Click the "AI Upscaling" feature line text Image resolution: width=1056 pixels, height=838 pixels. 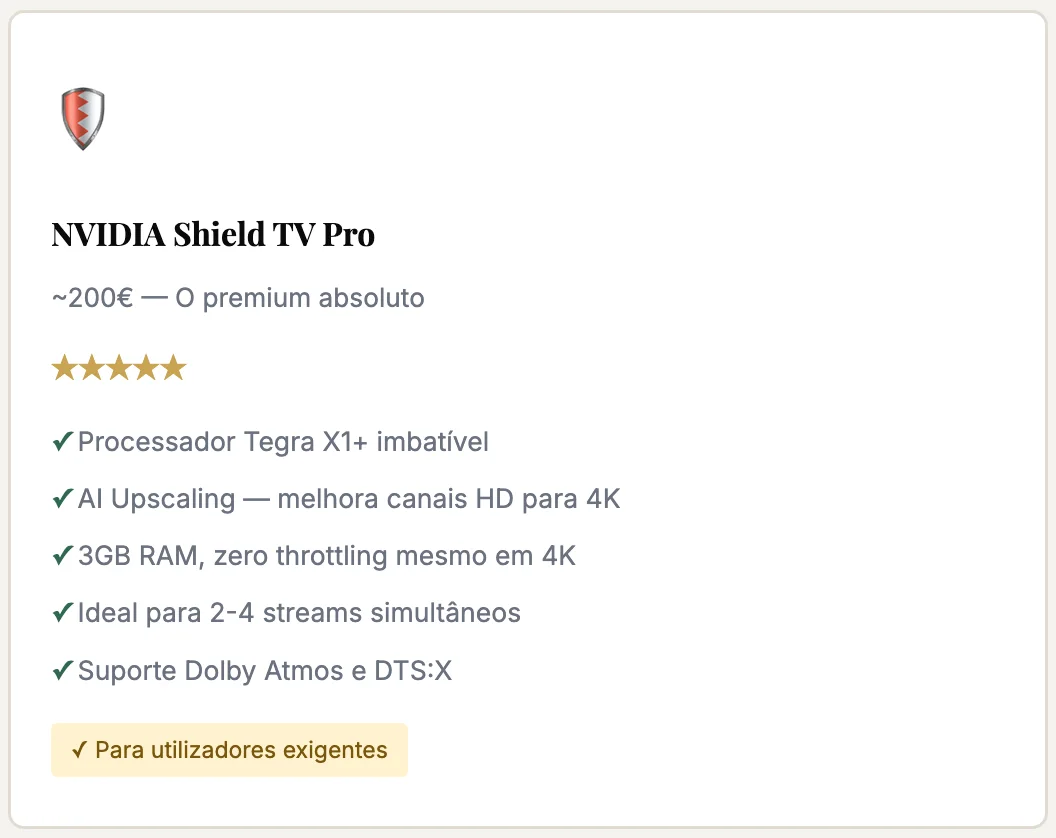pos(349,498)
